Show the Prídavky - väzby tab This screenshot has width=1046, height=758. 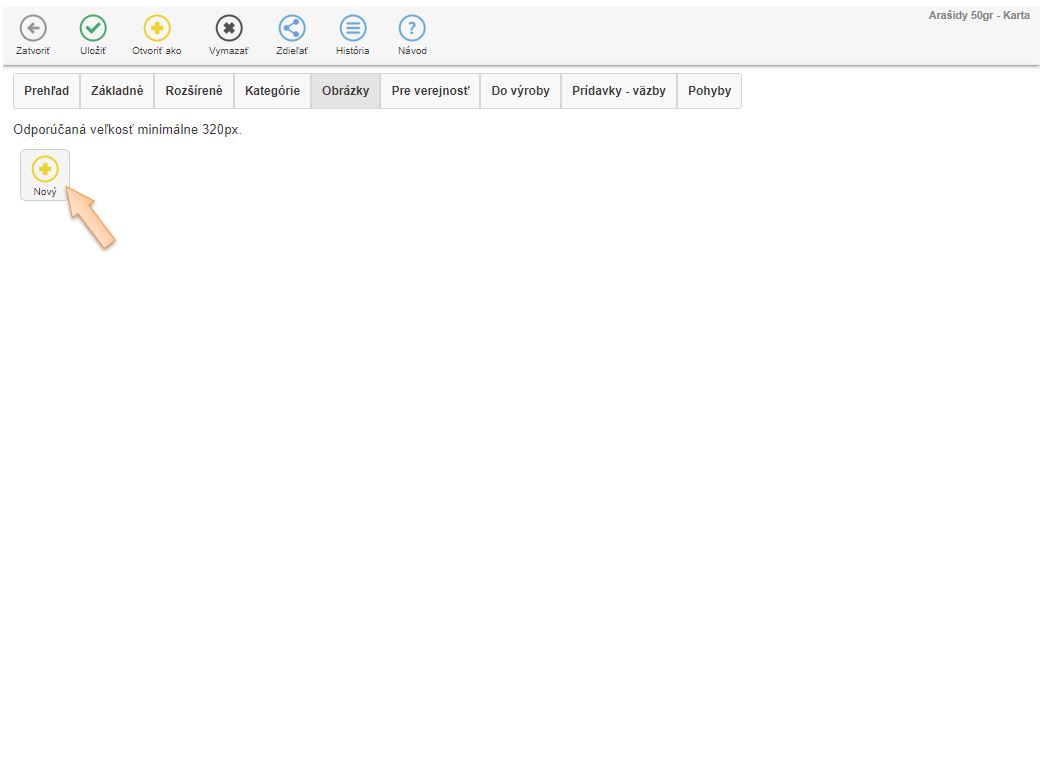tap(618, 91)
